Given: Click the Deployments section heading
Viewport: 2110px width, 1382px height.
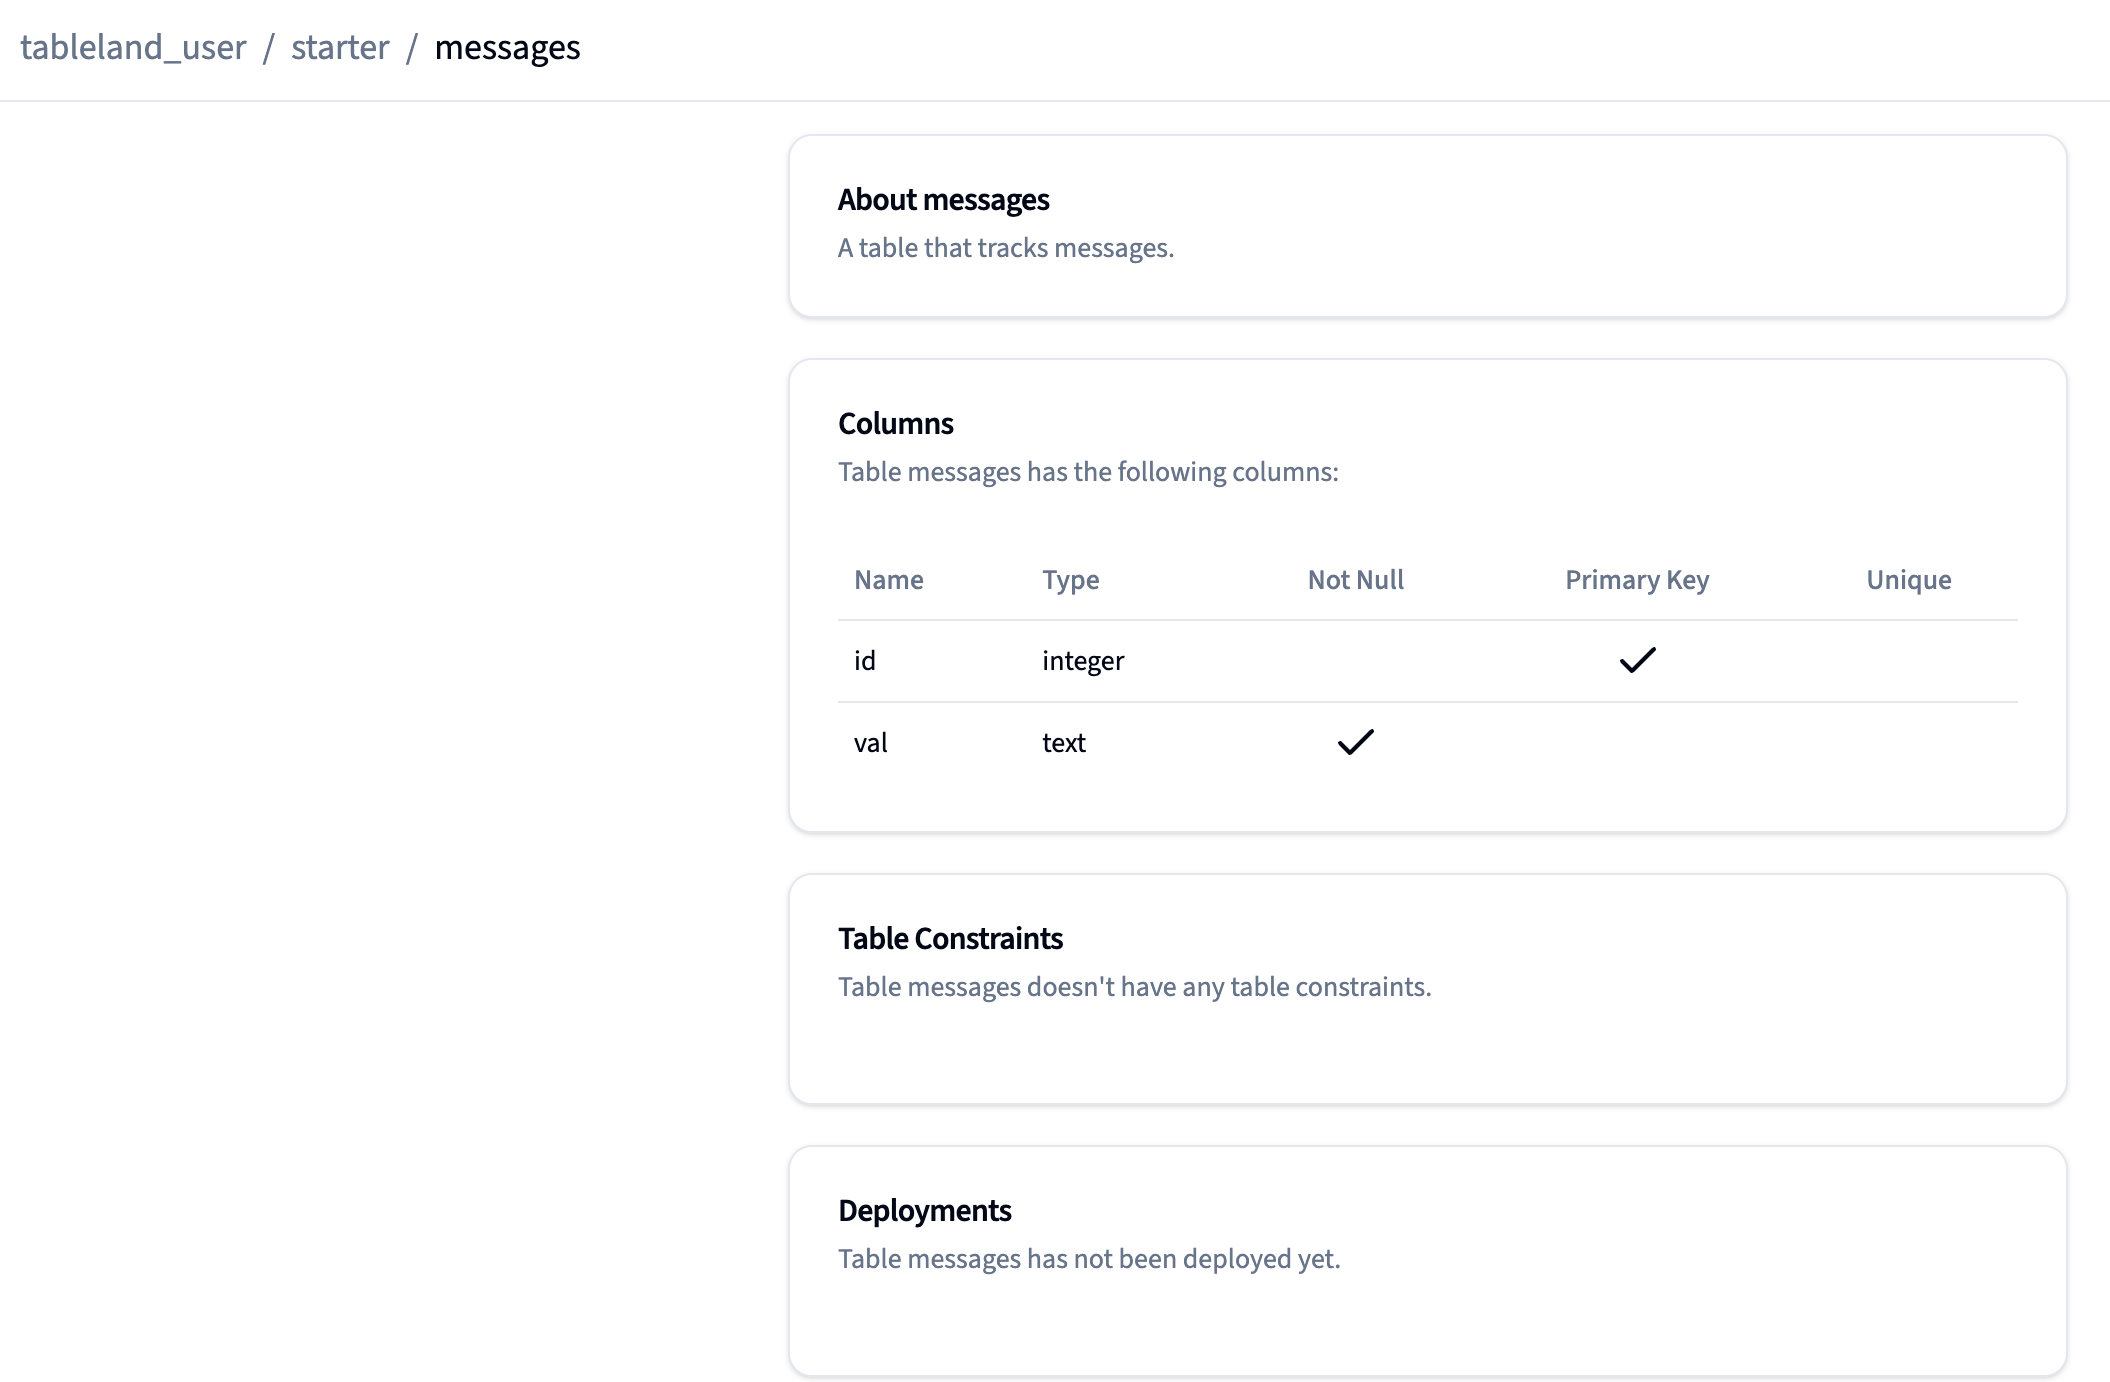Looking at the screenshot, I should 924,1211.
